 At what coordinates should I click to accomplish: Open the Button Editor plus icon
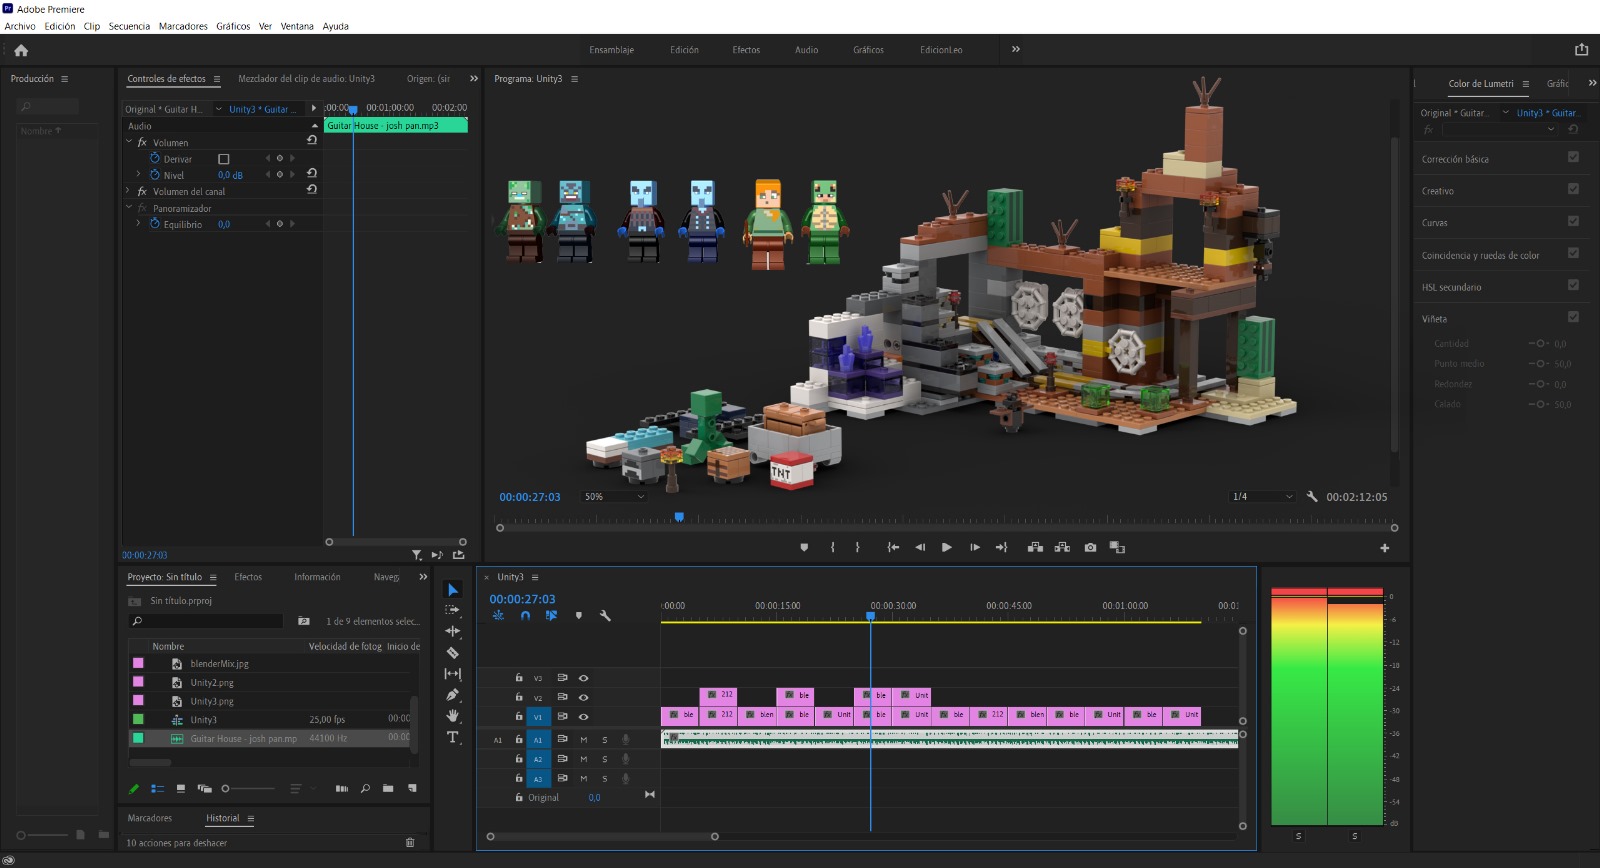[1385, 548]
